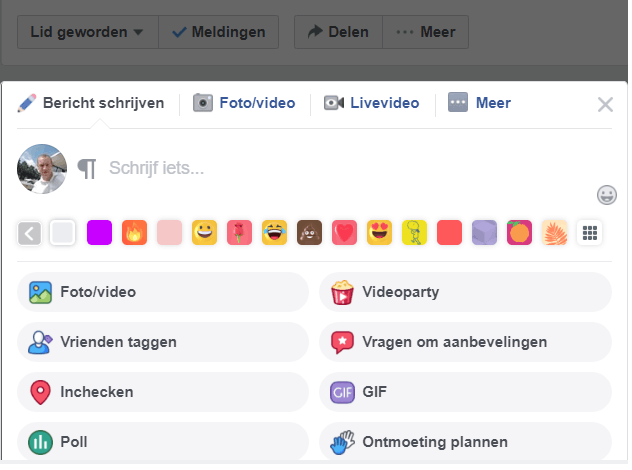Pick the poop emoji background

tap(309, 233)
